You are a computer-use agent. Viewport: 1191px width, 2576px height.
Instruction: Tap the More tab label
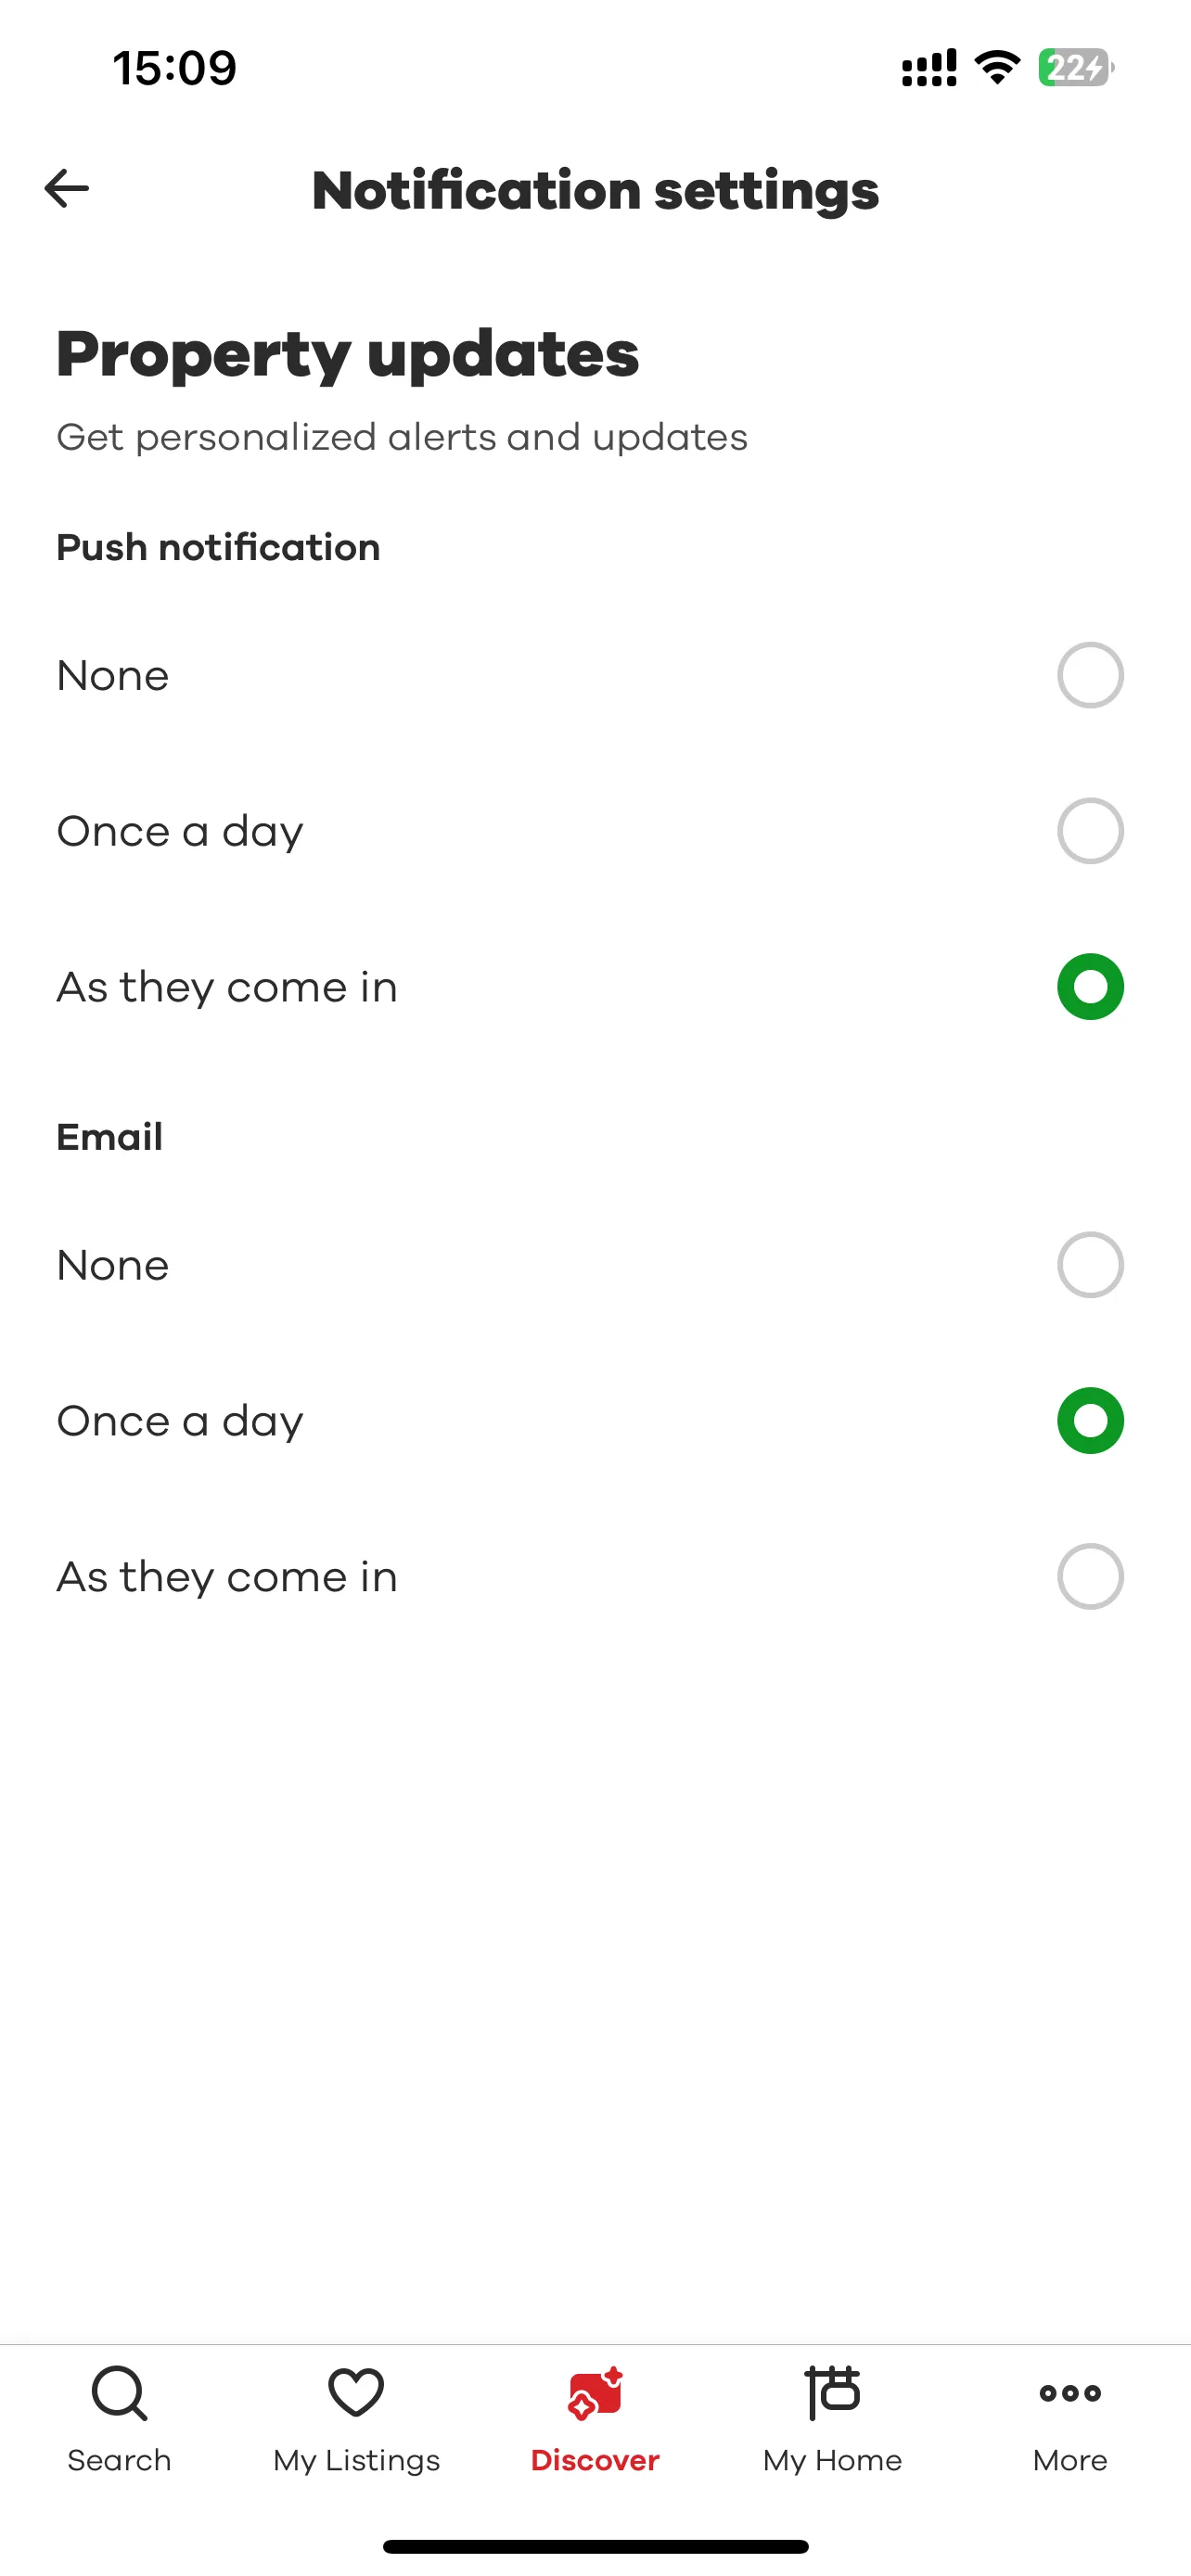click(1070, 2460)
